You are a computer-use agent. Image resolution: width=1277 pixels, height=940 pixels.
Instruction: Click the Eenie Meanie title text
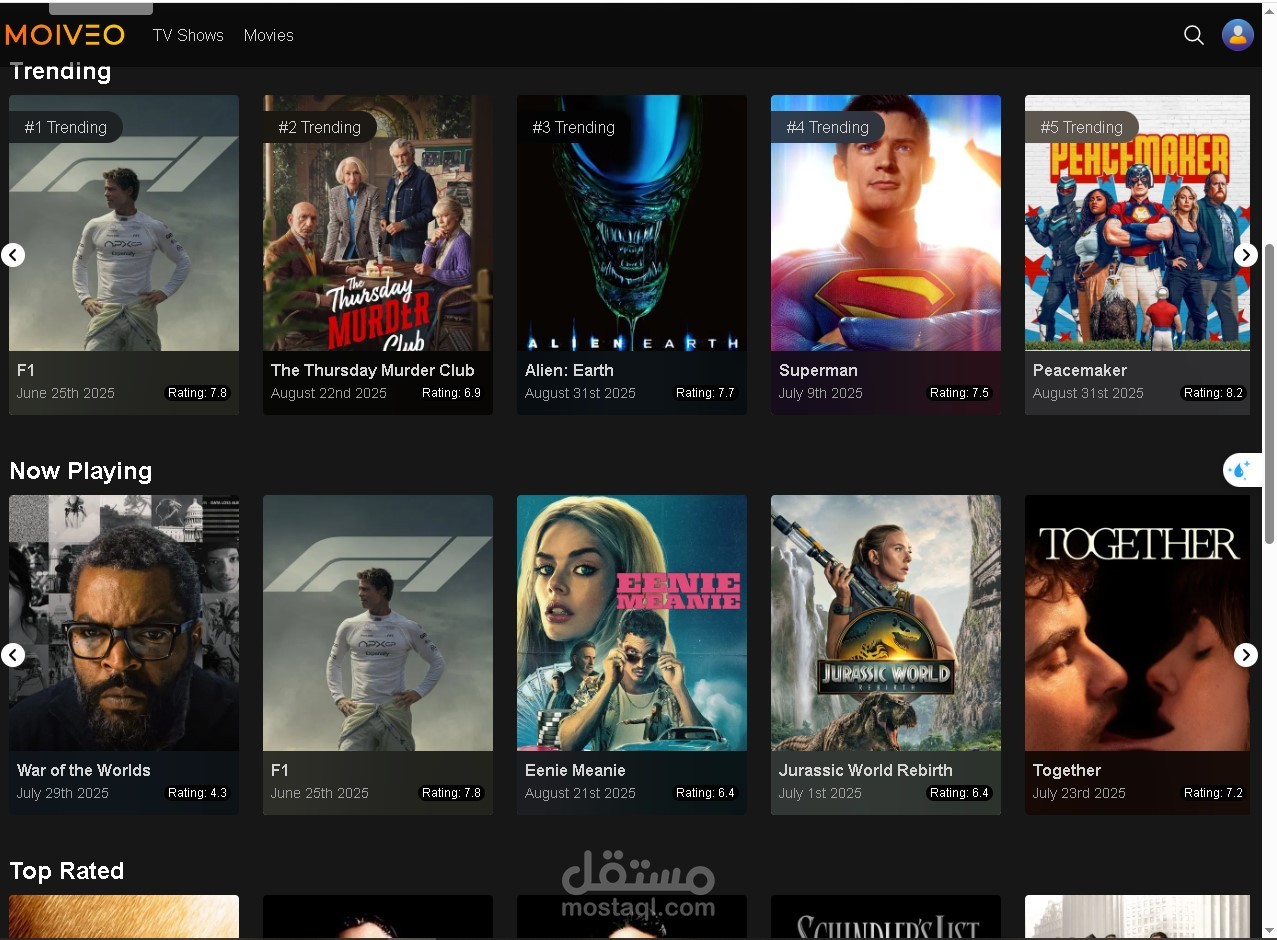[575, 770]
